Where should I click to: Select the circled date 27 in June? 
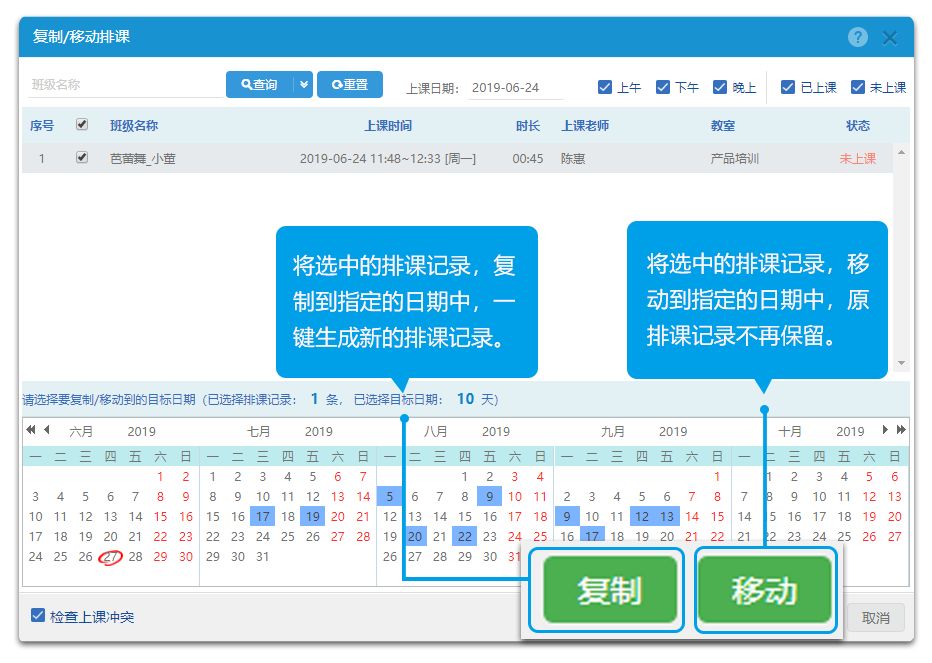click(x=111, y=557)
